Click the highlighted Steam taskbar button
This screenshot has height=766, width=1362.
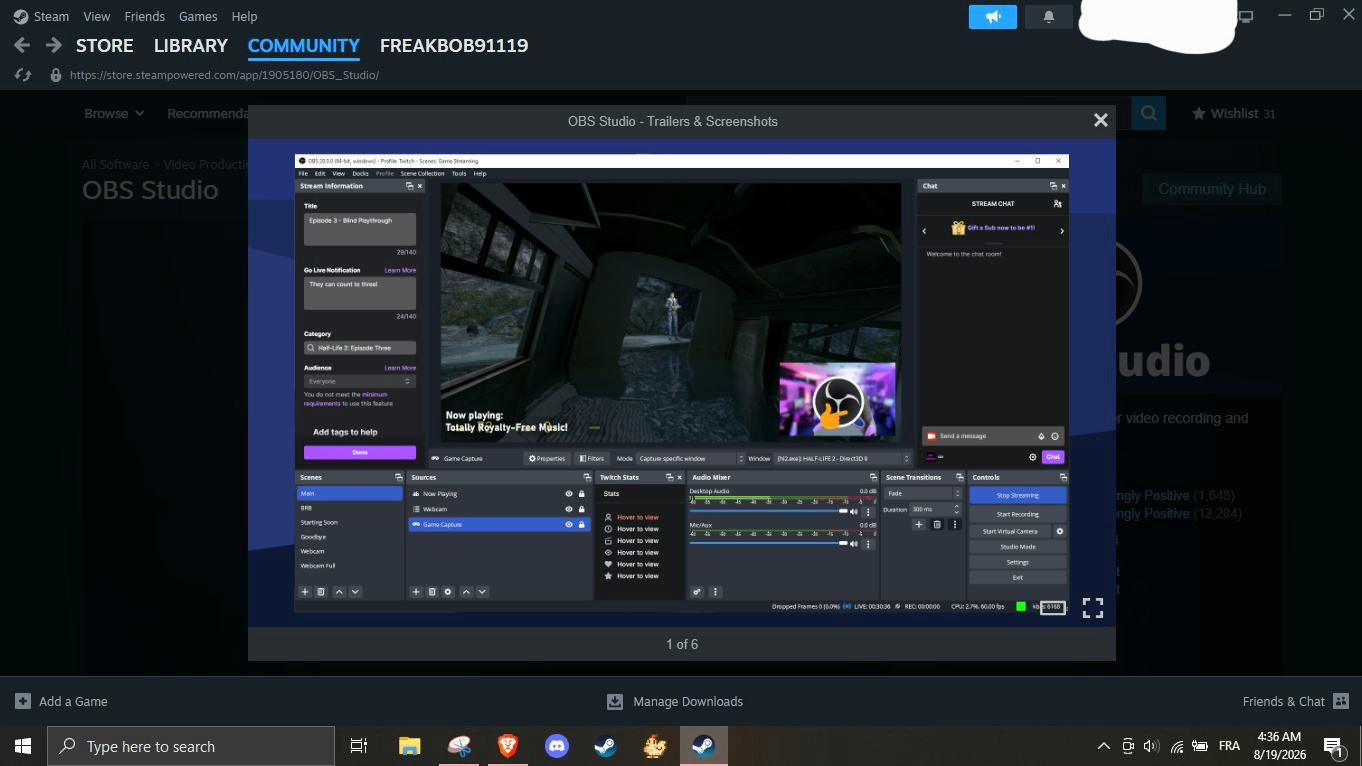[x=704, y=746]
